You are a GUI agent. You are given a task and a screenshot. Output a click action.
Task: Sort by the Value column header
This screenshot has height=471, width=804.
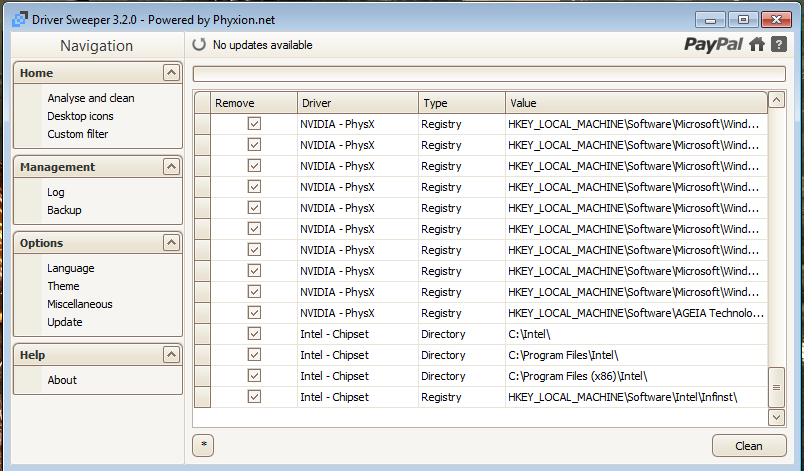coord(636,103)
